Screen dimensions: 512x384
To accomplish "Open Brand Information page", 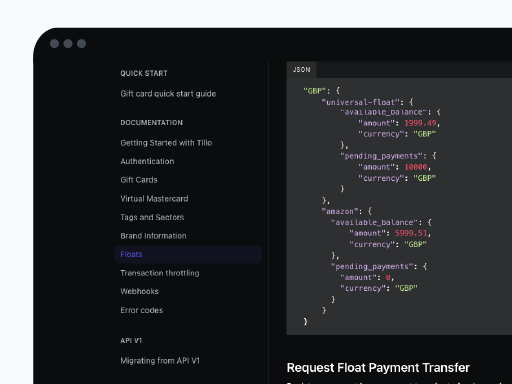I will tap(153, 236).
